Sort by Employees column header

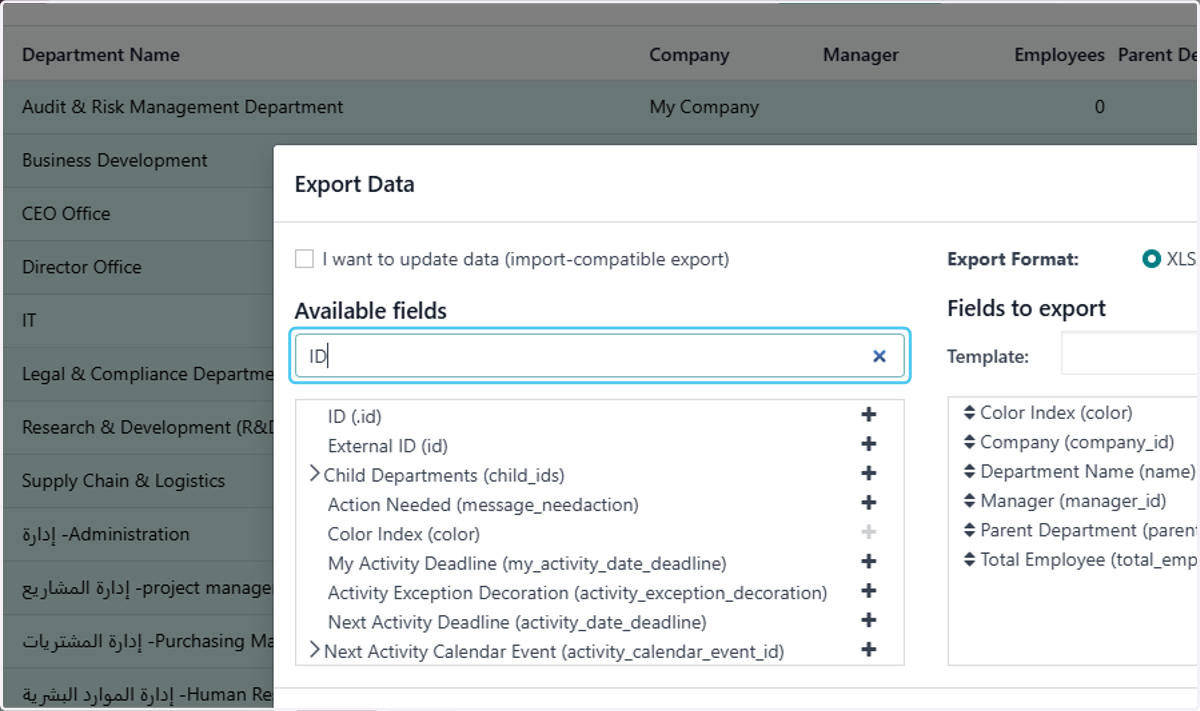[1059, 55]
